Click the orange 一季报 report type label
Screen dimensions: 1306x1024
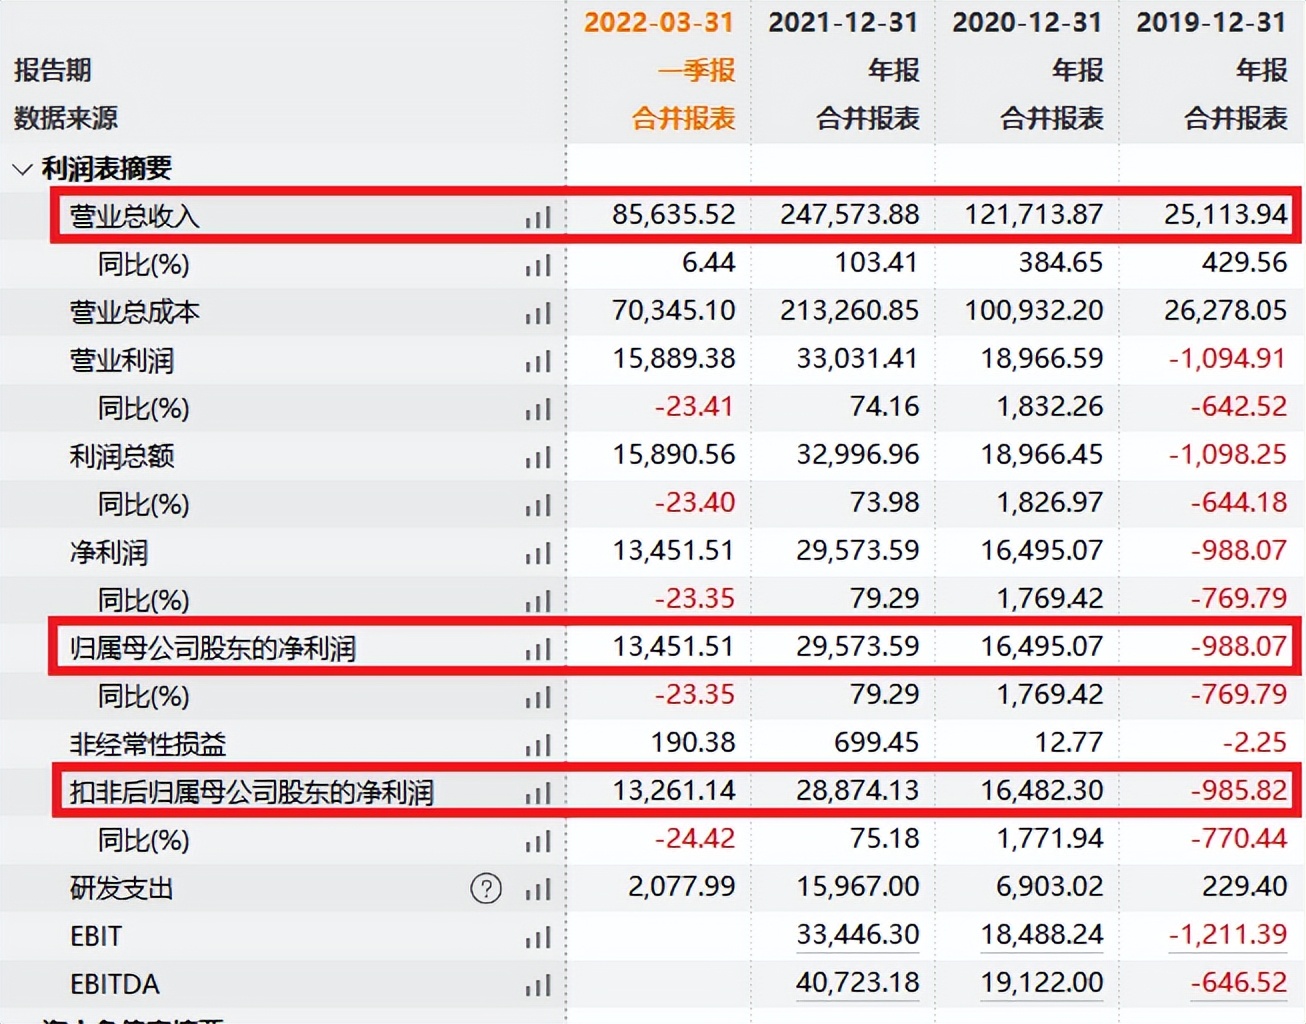pos(696,70)
